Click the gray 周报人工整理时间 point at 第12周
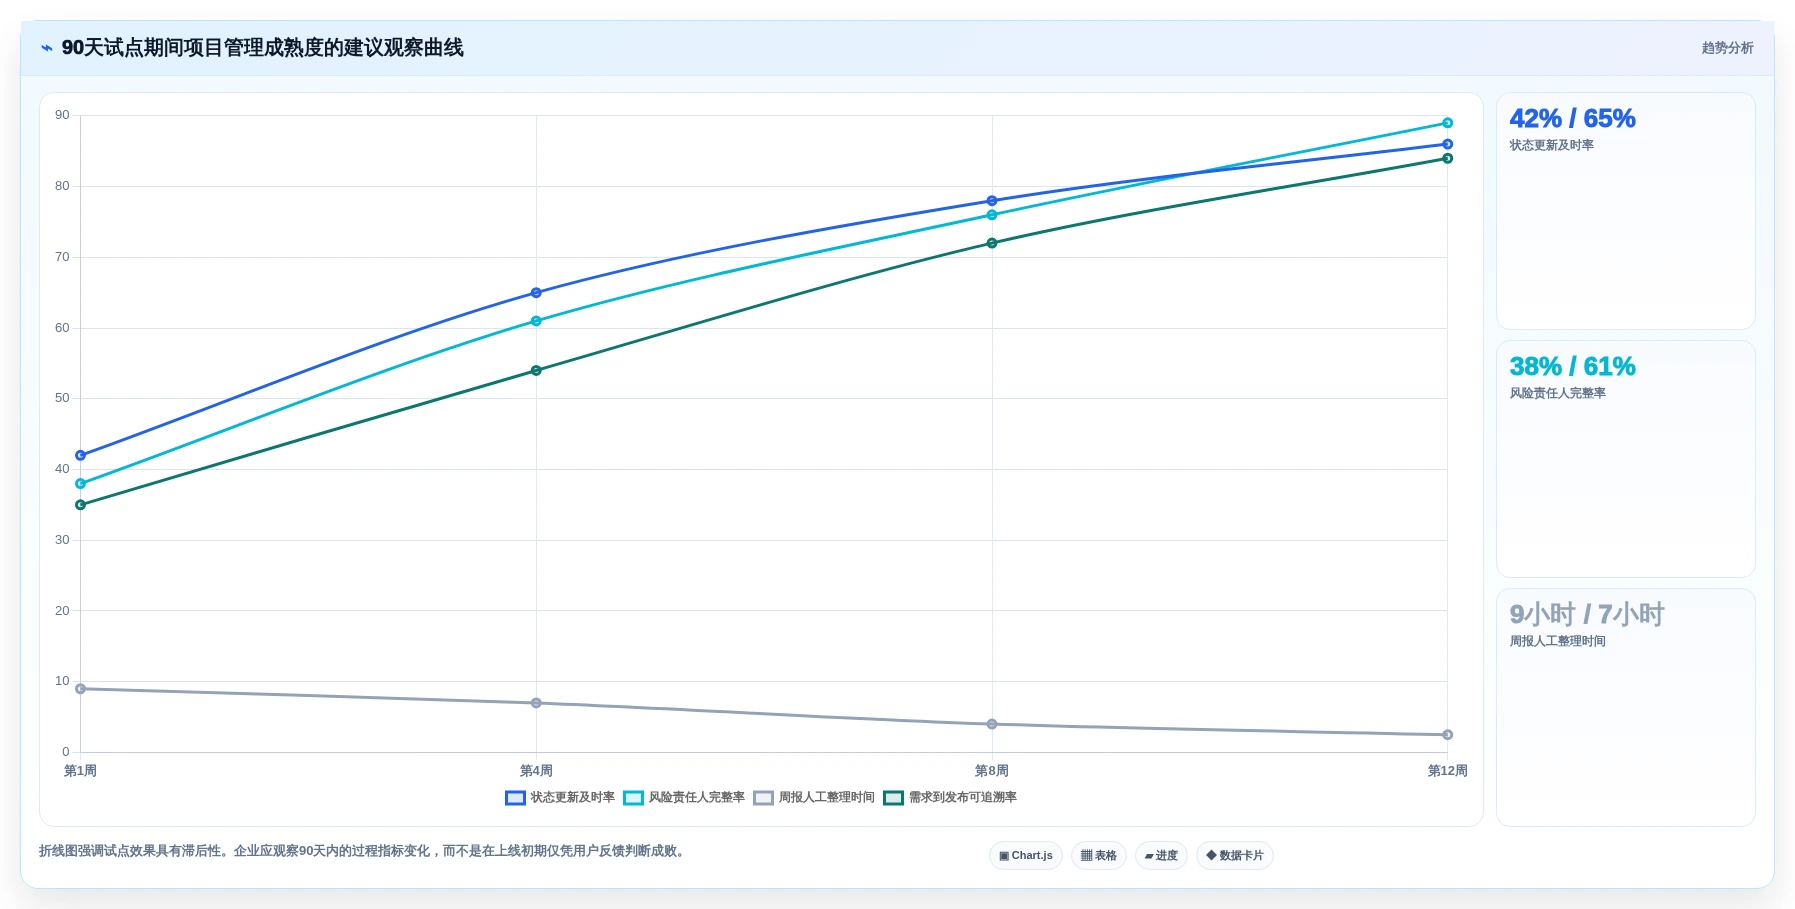 click(x=1447, y=735)
